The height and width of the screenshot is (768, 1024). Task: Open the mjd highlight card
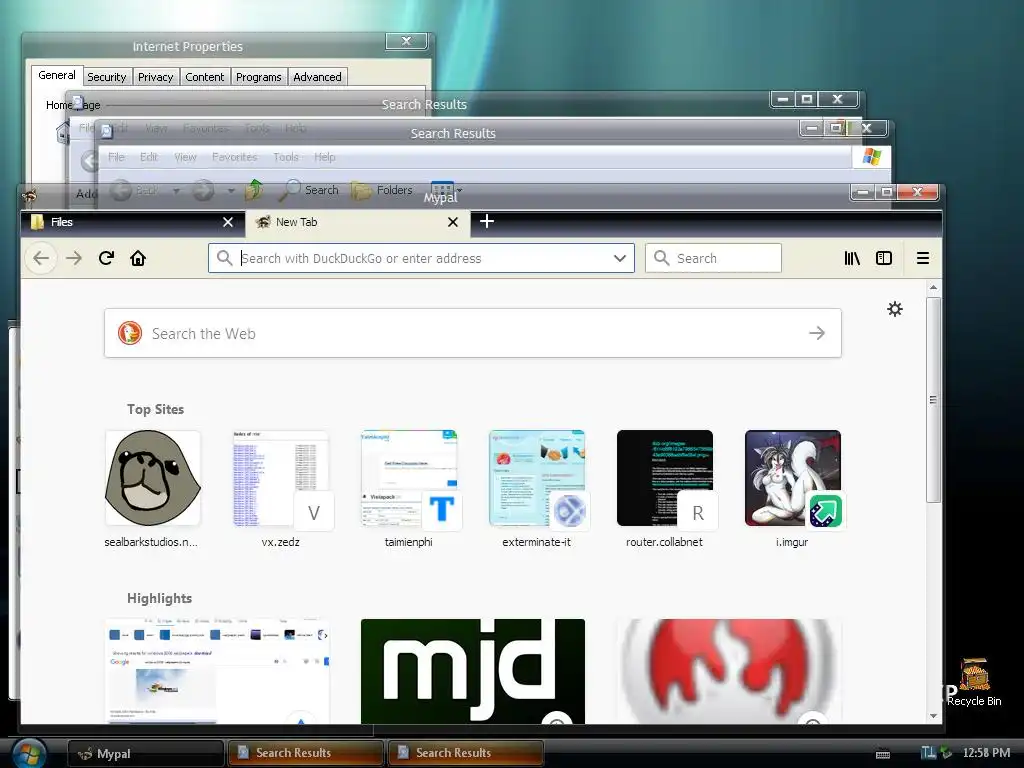pyautogui.click(x=473, y=671)
